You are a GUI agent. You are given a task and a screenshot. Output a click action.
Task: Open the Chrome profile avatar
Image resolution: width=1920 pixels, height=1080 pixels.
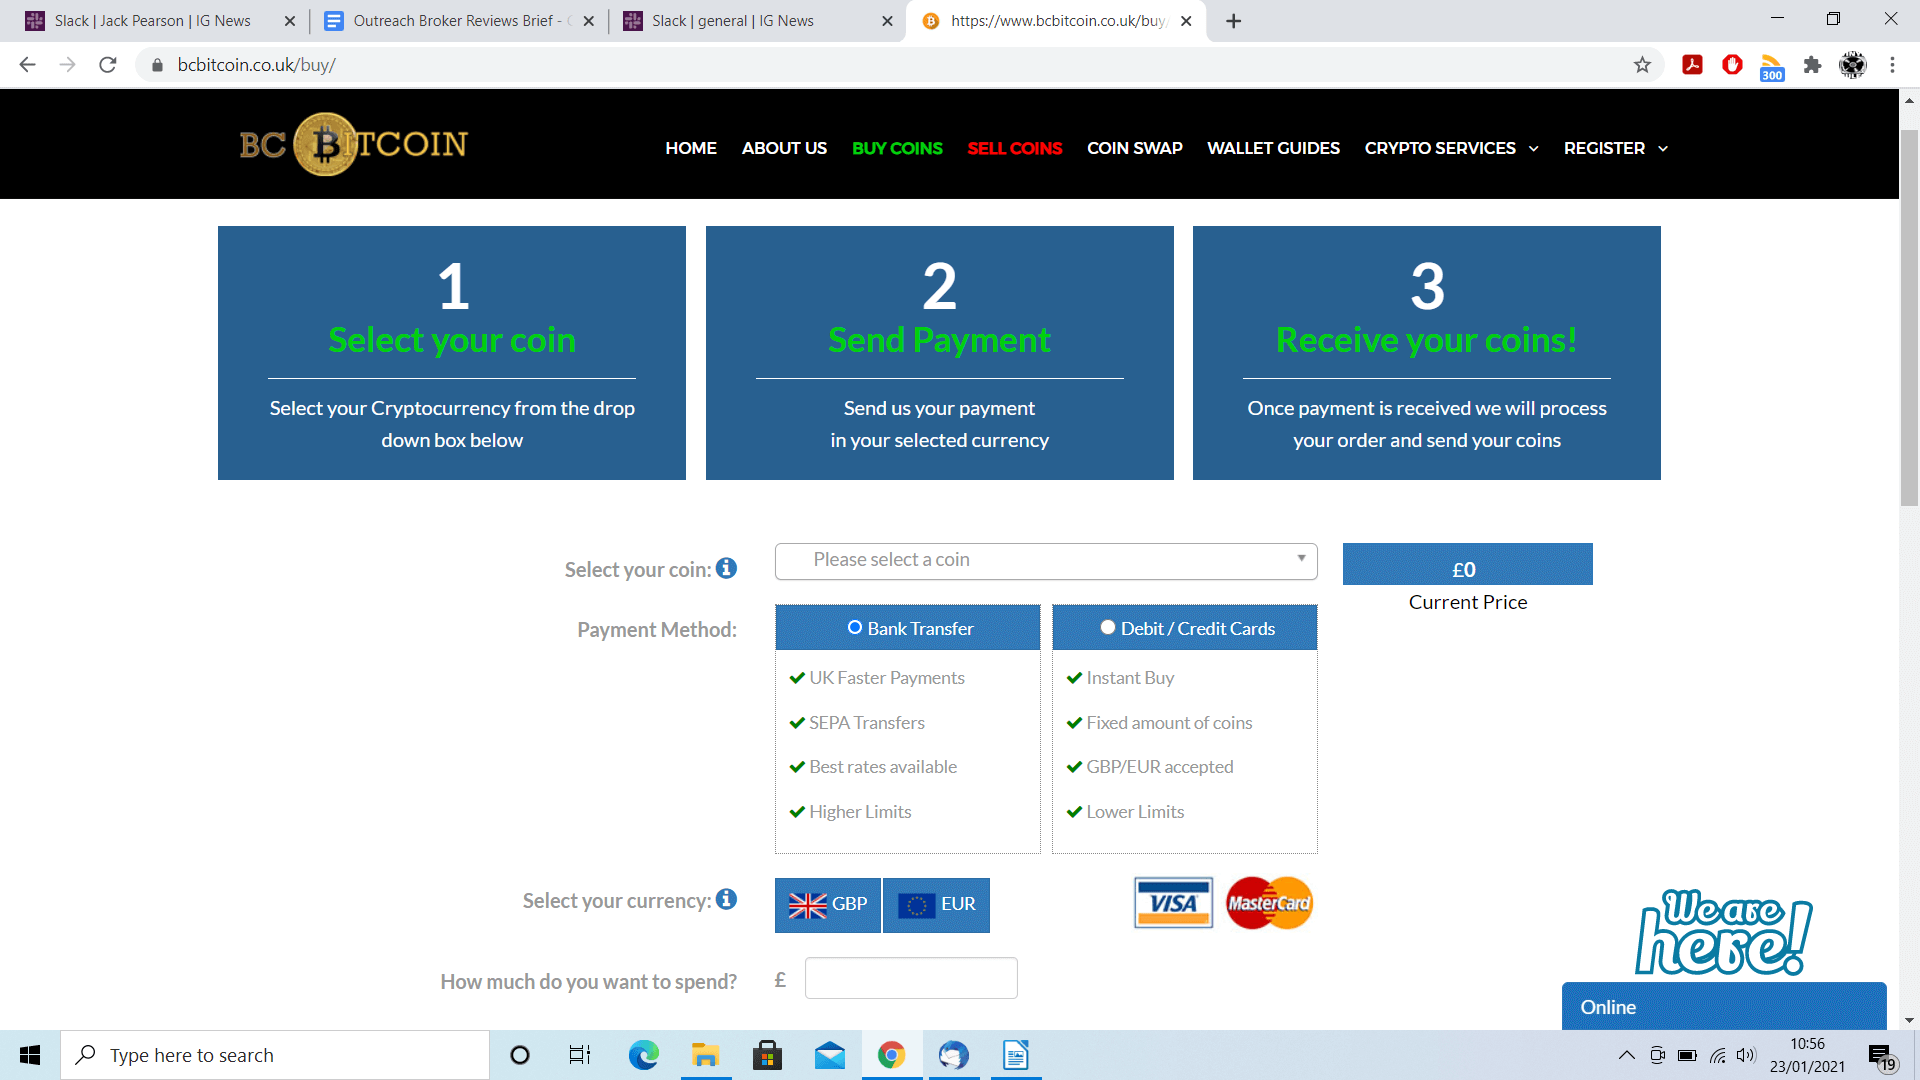[1853, 65]
